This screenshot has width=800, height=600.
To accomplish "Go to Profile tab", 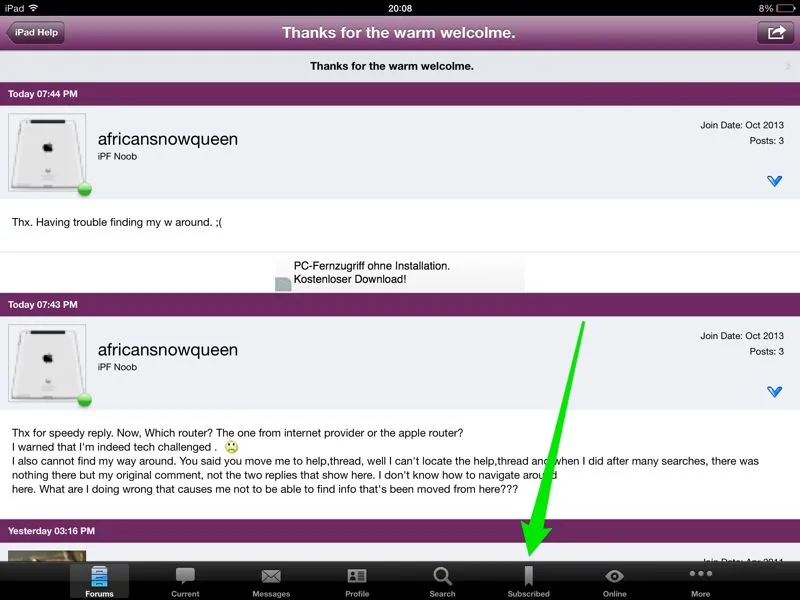I will (x=357, y=580).
